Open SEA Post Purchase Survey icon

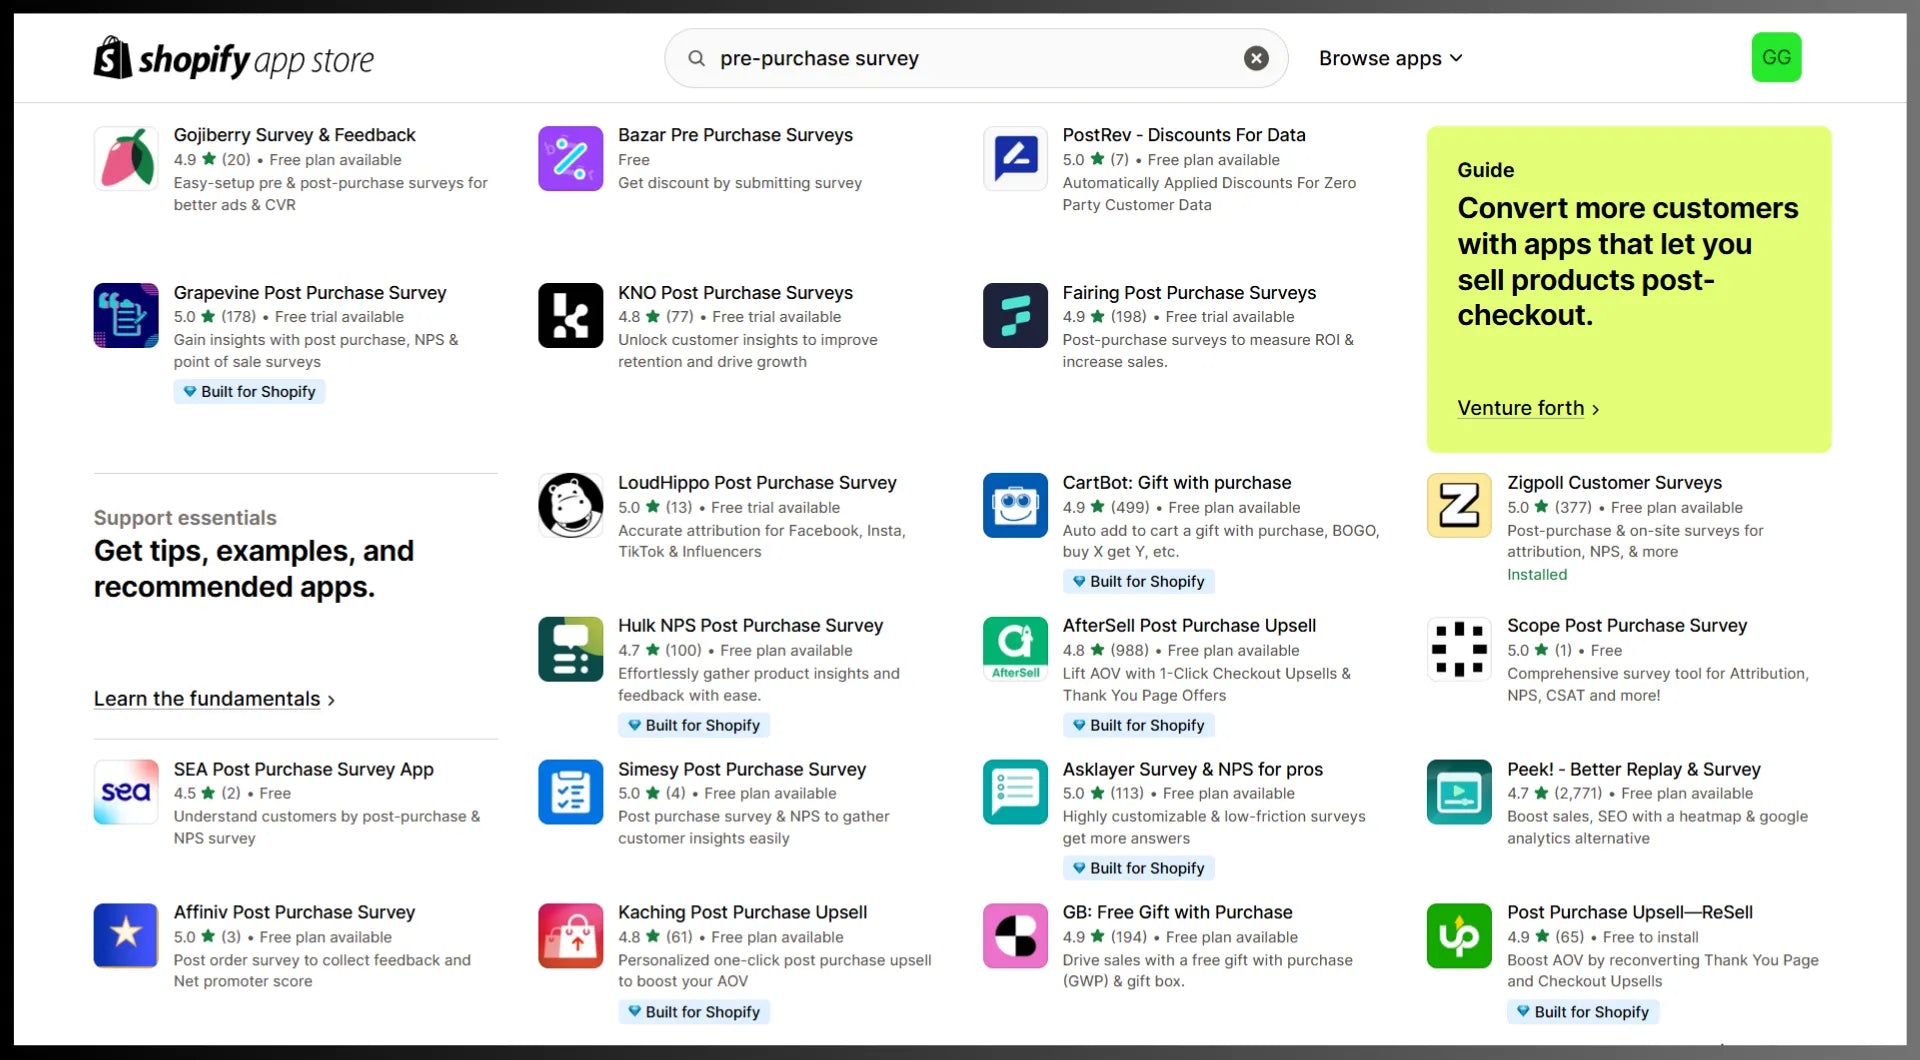(126, 792)
